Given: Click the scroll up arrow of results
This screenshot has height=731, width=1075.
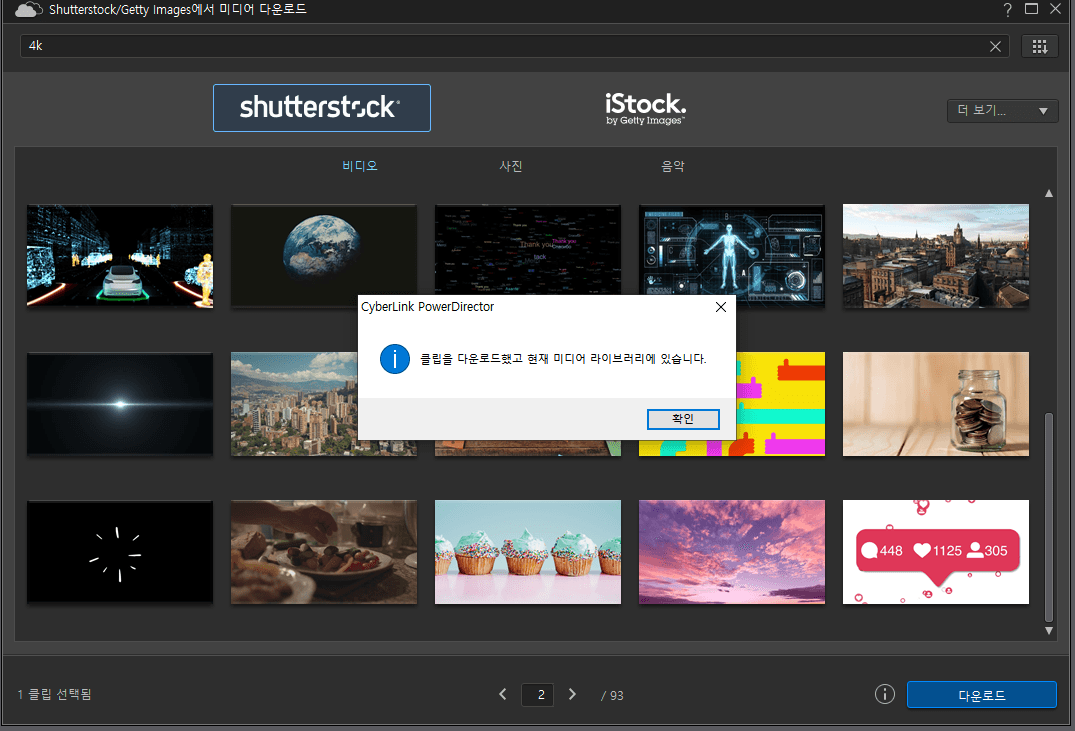Looking at the screenshot, I should coord(1048,193).
